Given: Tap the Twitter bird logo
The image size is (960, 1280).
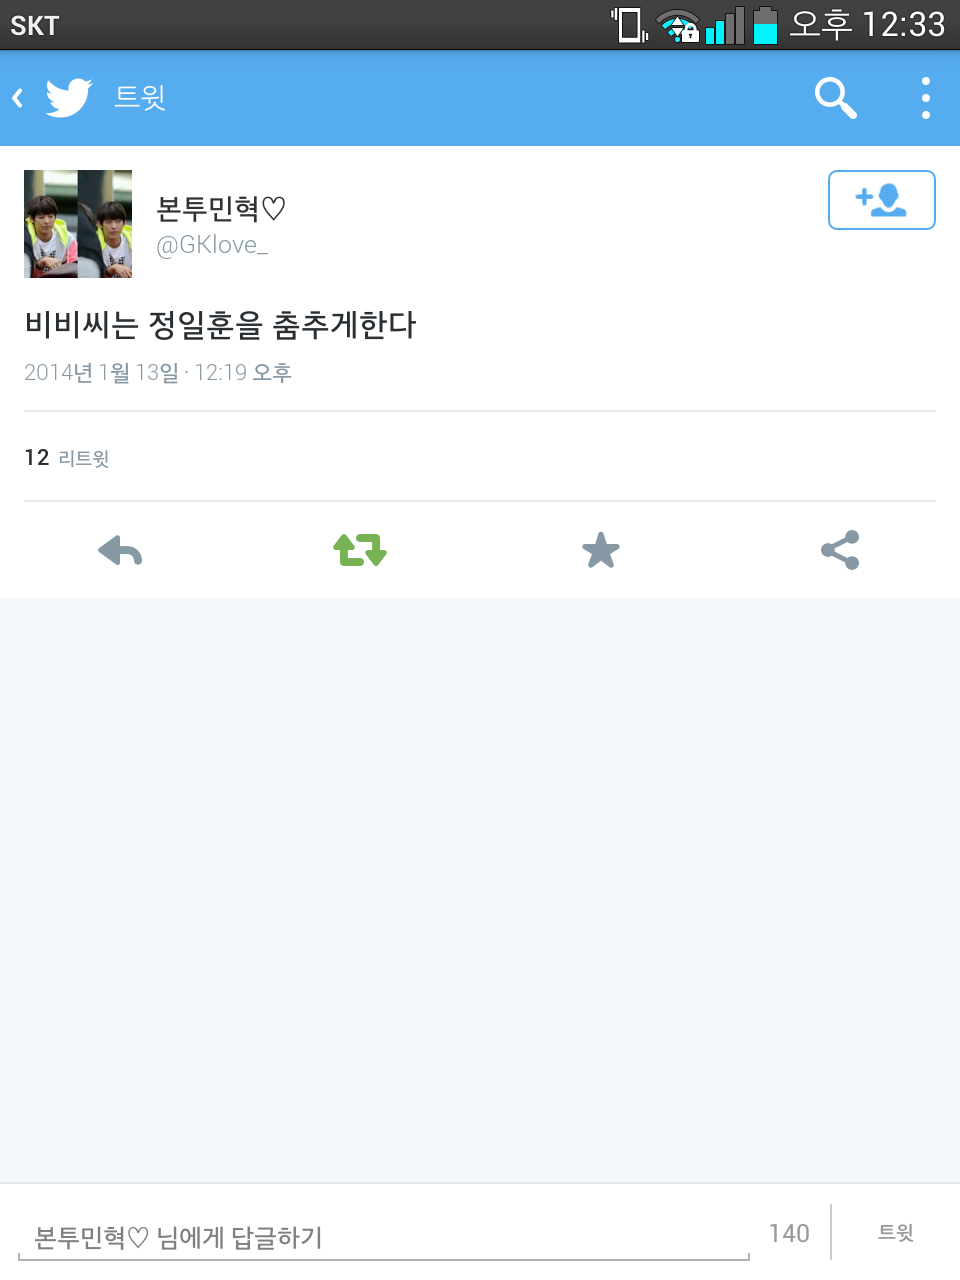Looking at the screenshot, I should 69,97.
